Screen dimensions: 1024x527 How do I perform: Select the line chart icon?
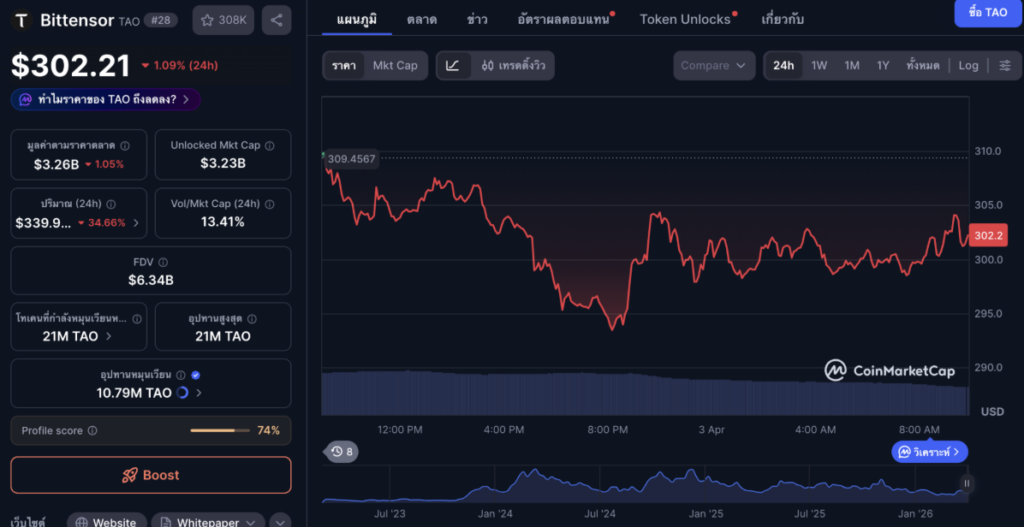click(x=453, y=65)
